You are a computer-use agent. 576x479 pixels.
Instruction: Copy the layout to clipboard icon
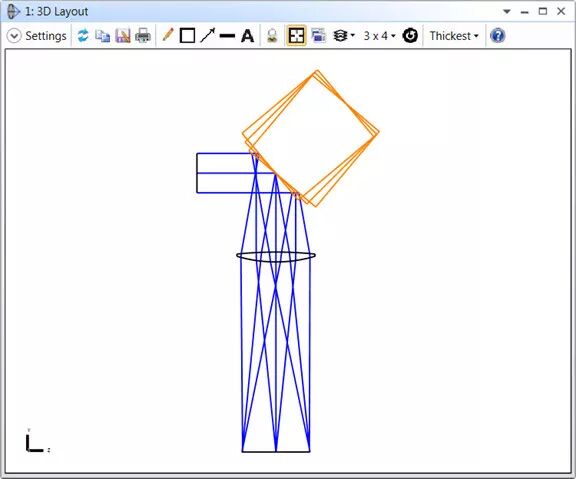(x=102, y=36)
